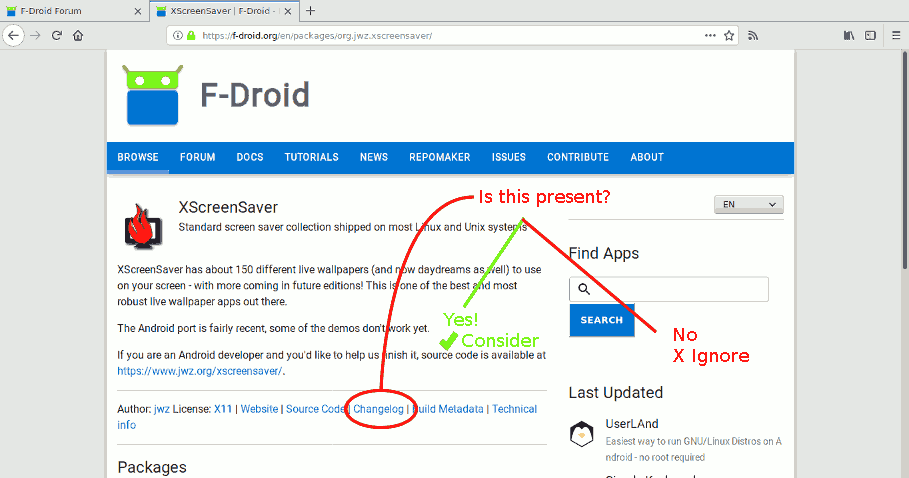
Task: Open the BROWSE navigation item
Action: pyautogui.click(x=138, y=157)
